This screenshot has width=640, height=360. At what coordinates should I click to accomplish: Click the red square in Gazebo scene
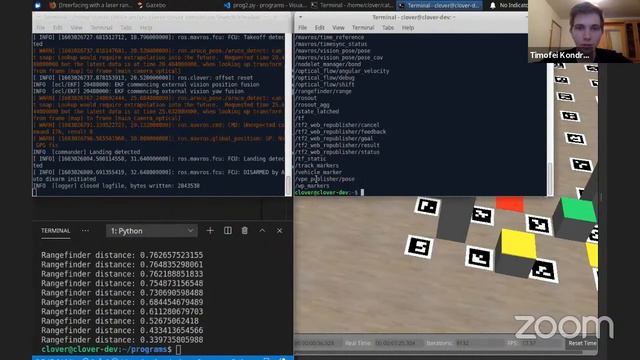(x=509, y=204)
